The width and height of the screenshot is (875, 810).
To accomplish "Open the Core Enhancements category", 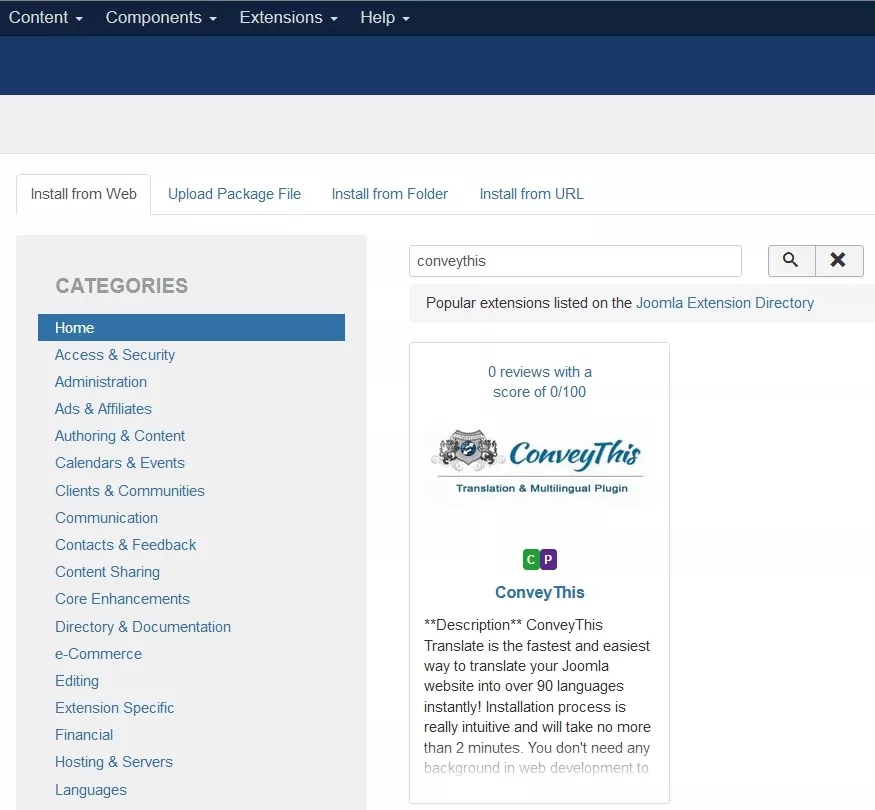I will point(122,599).
